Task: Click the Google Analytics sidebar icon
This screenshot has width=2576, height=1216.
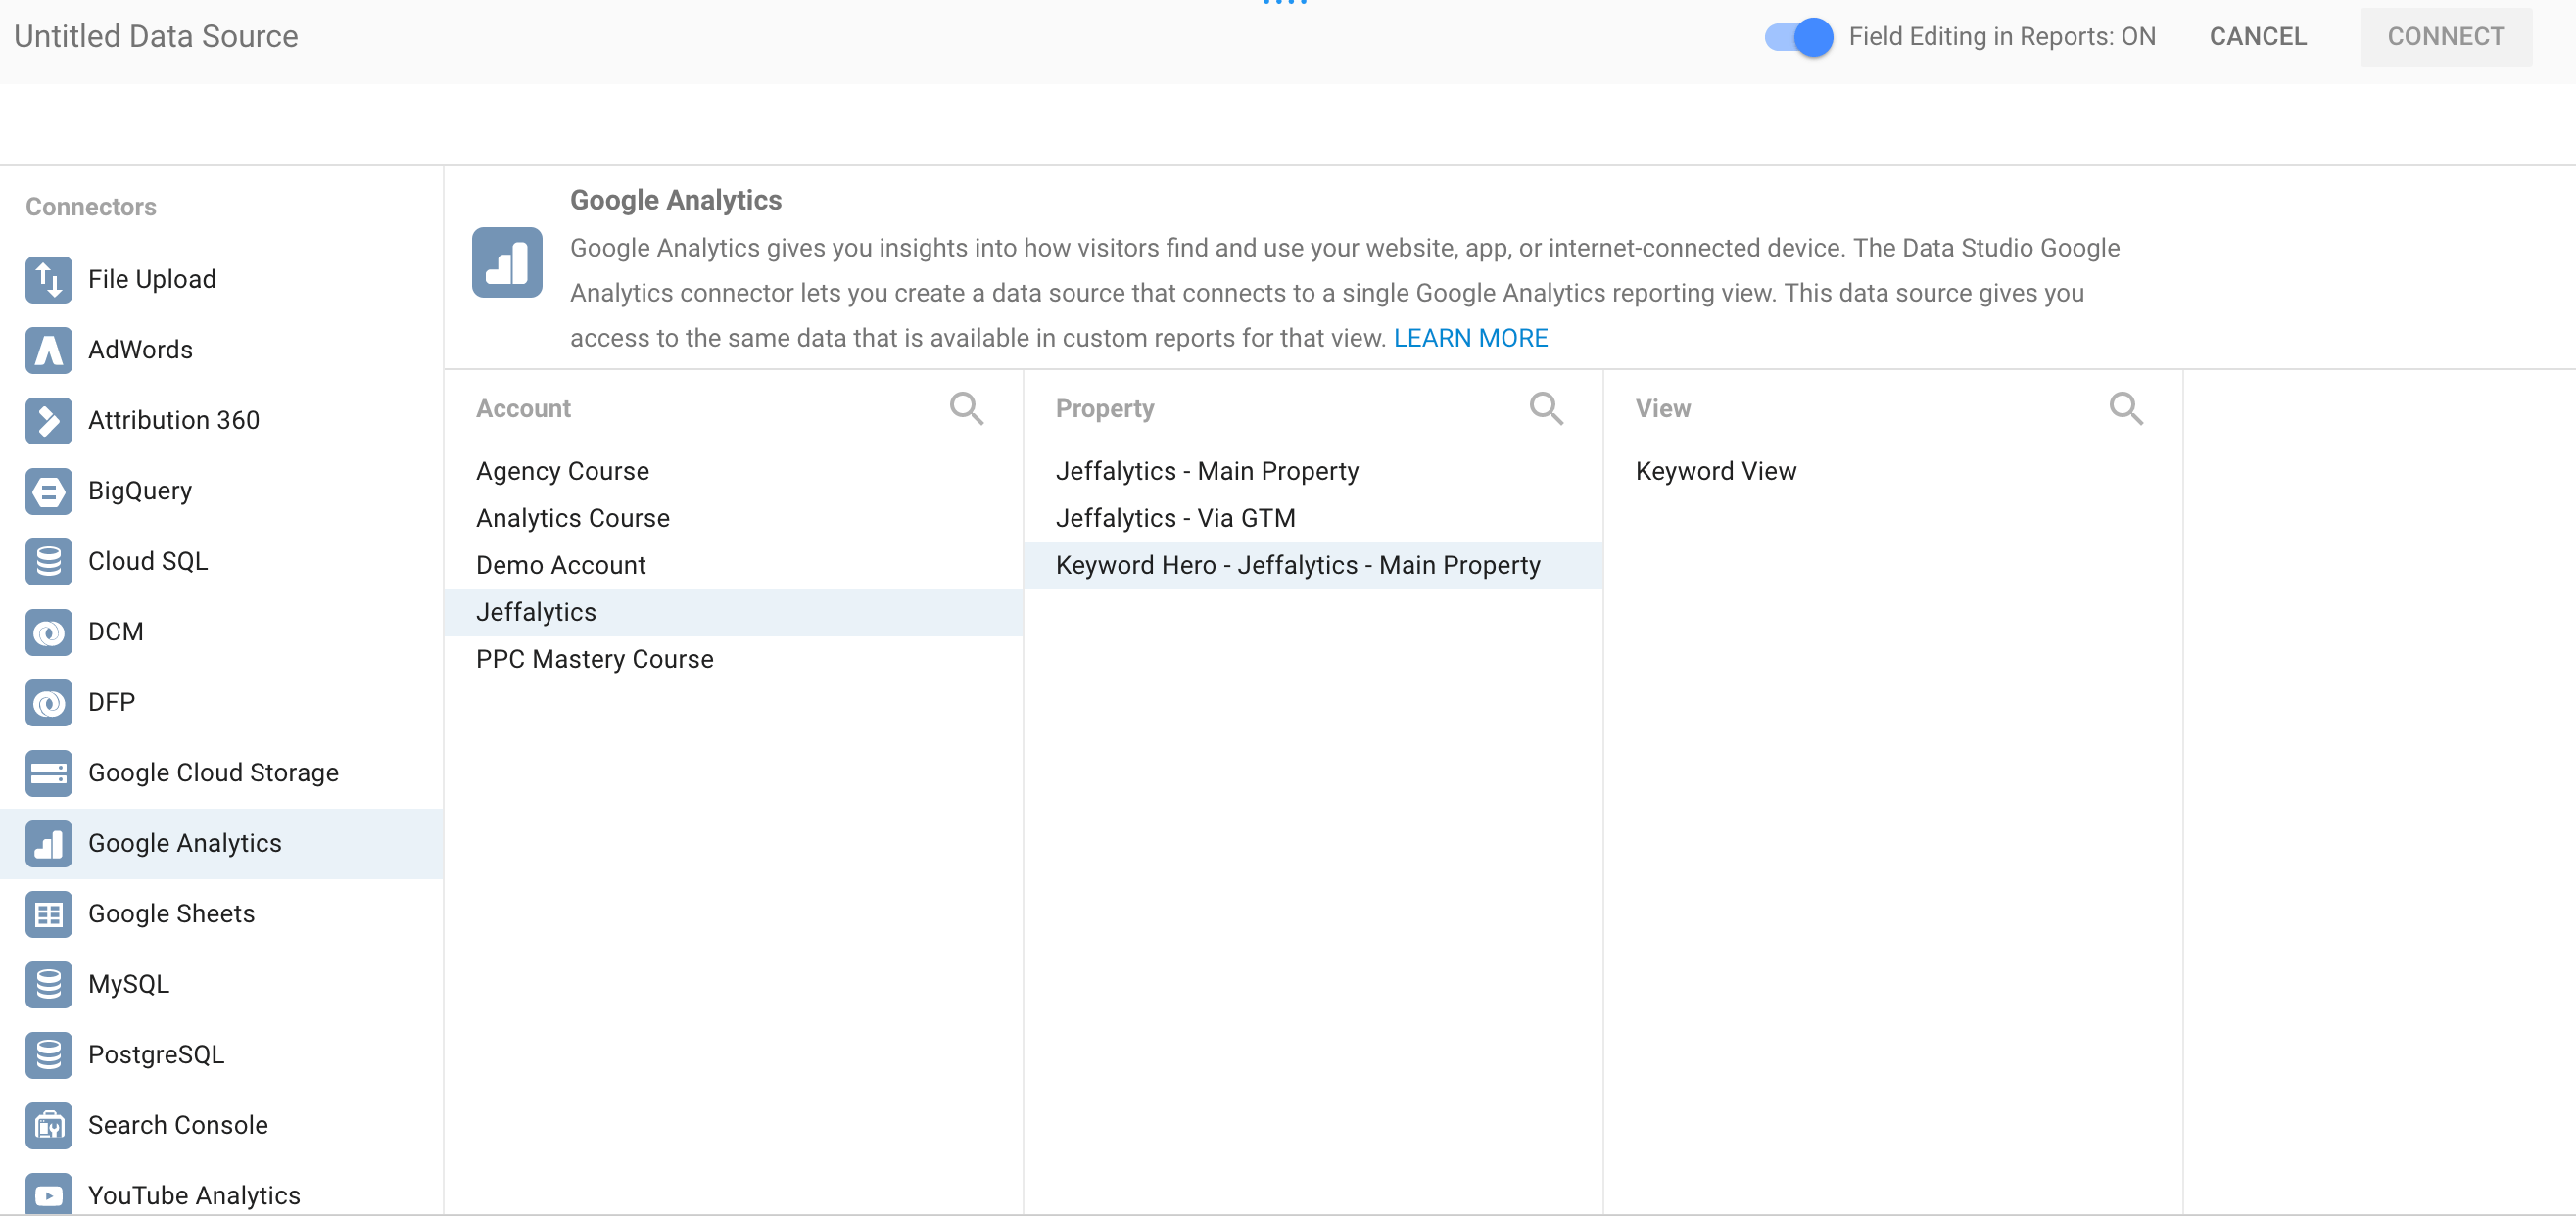Action: [48, 843]
